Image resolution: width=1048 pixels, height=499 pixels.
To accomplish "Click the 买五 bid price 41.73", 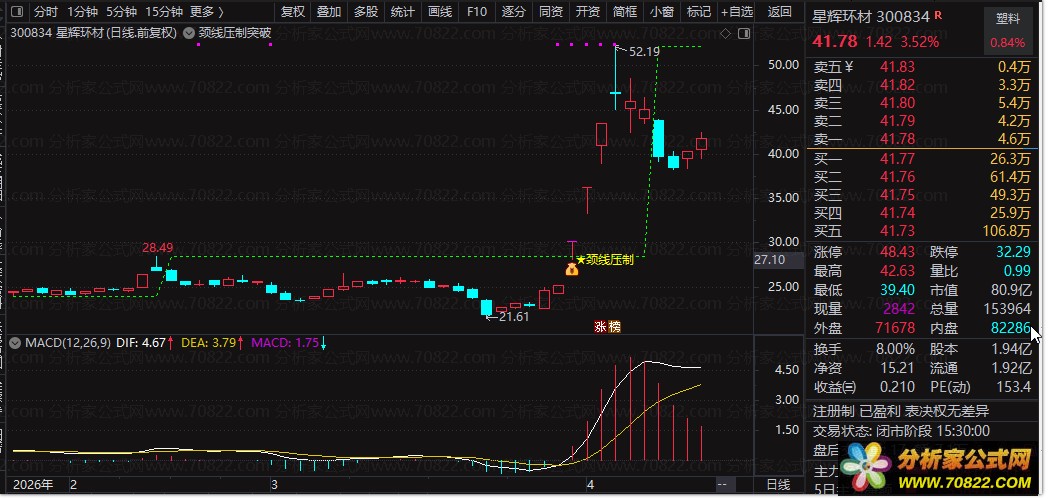I will pos(898,230).
